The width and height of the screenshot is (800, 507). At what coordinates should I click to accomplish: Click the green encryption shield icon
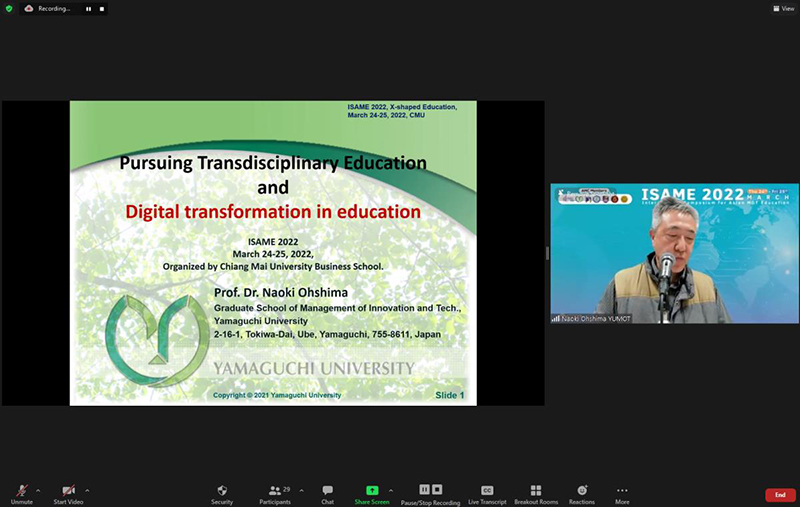[x=9, y=9]
